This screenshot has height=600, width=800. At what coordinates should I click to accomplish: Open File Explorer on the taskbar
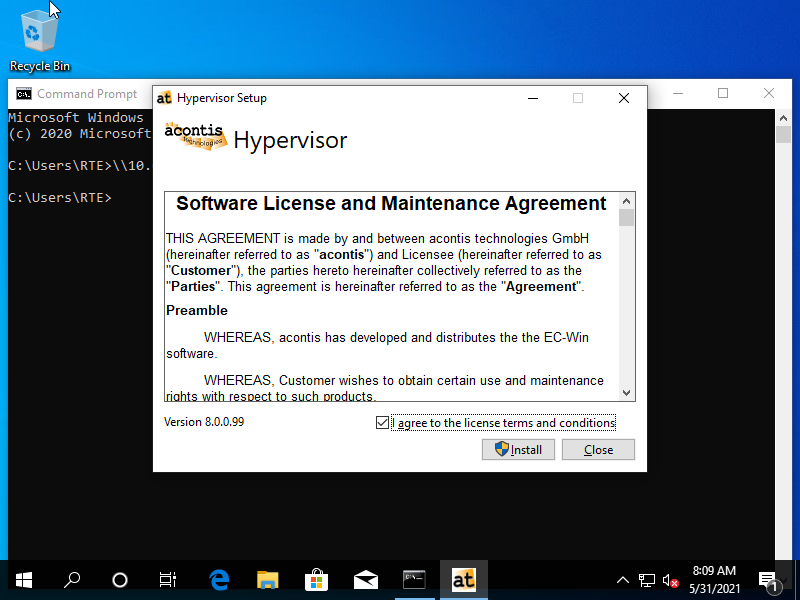click(x=267, y=580)
